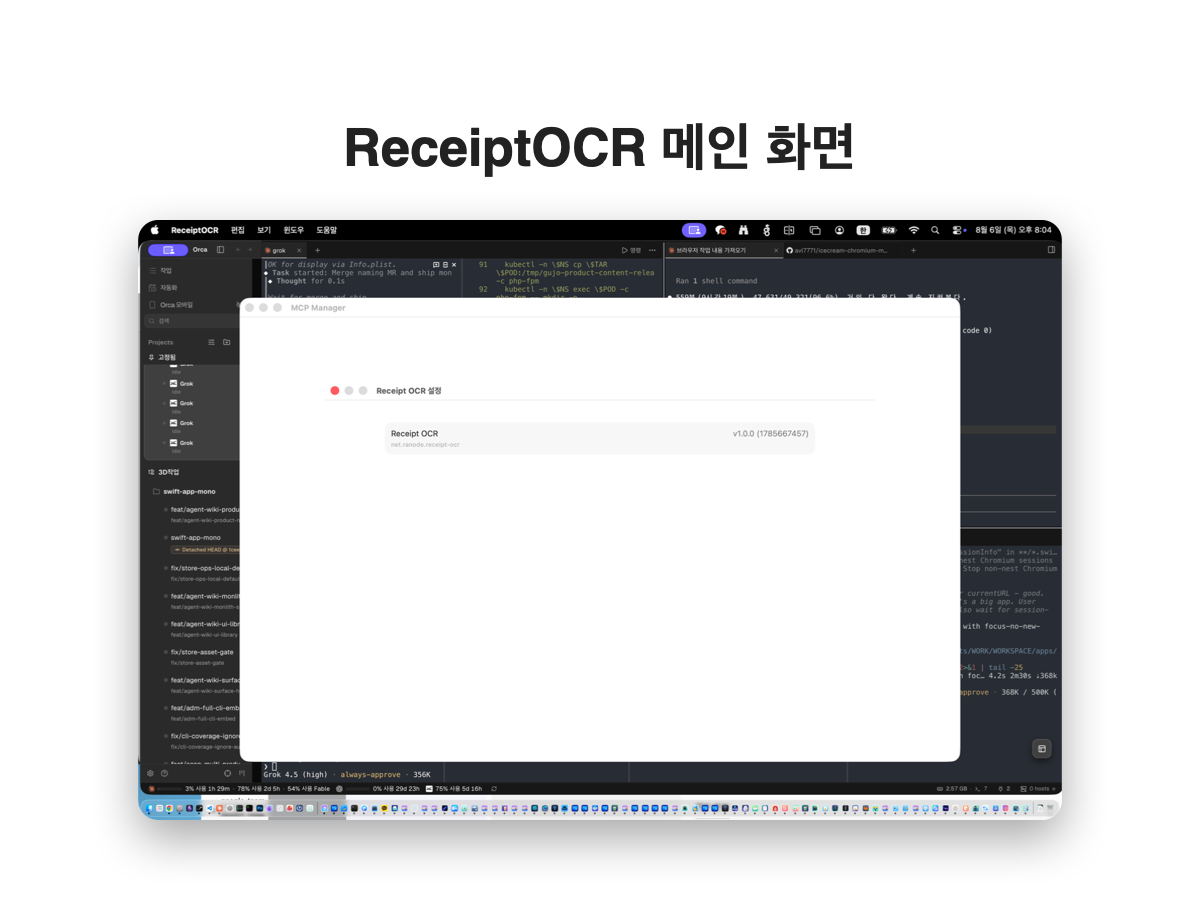Add new tab after icecream-chromium tab
Viewport: 1200px width, 900px height.
[913, 250]
